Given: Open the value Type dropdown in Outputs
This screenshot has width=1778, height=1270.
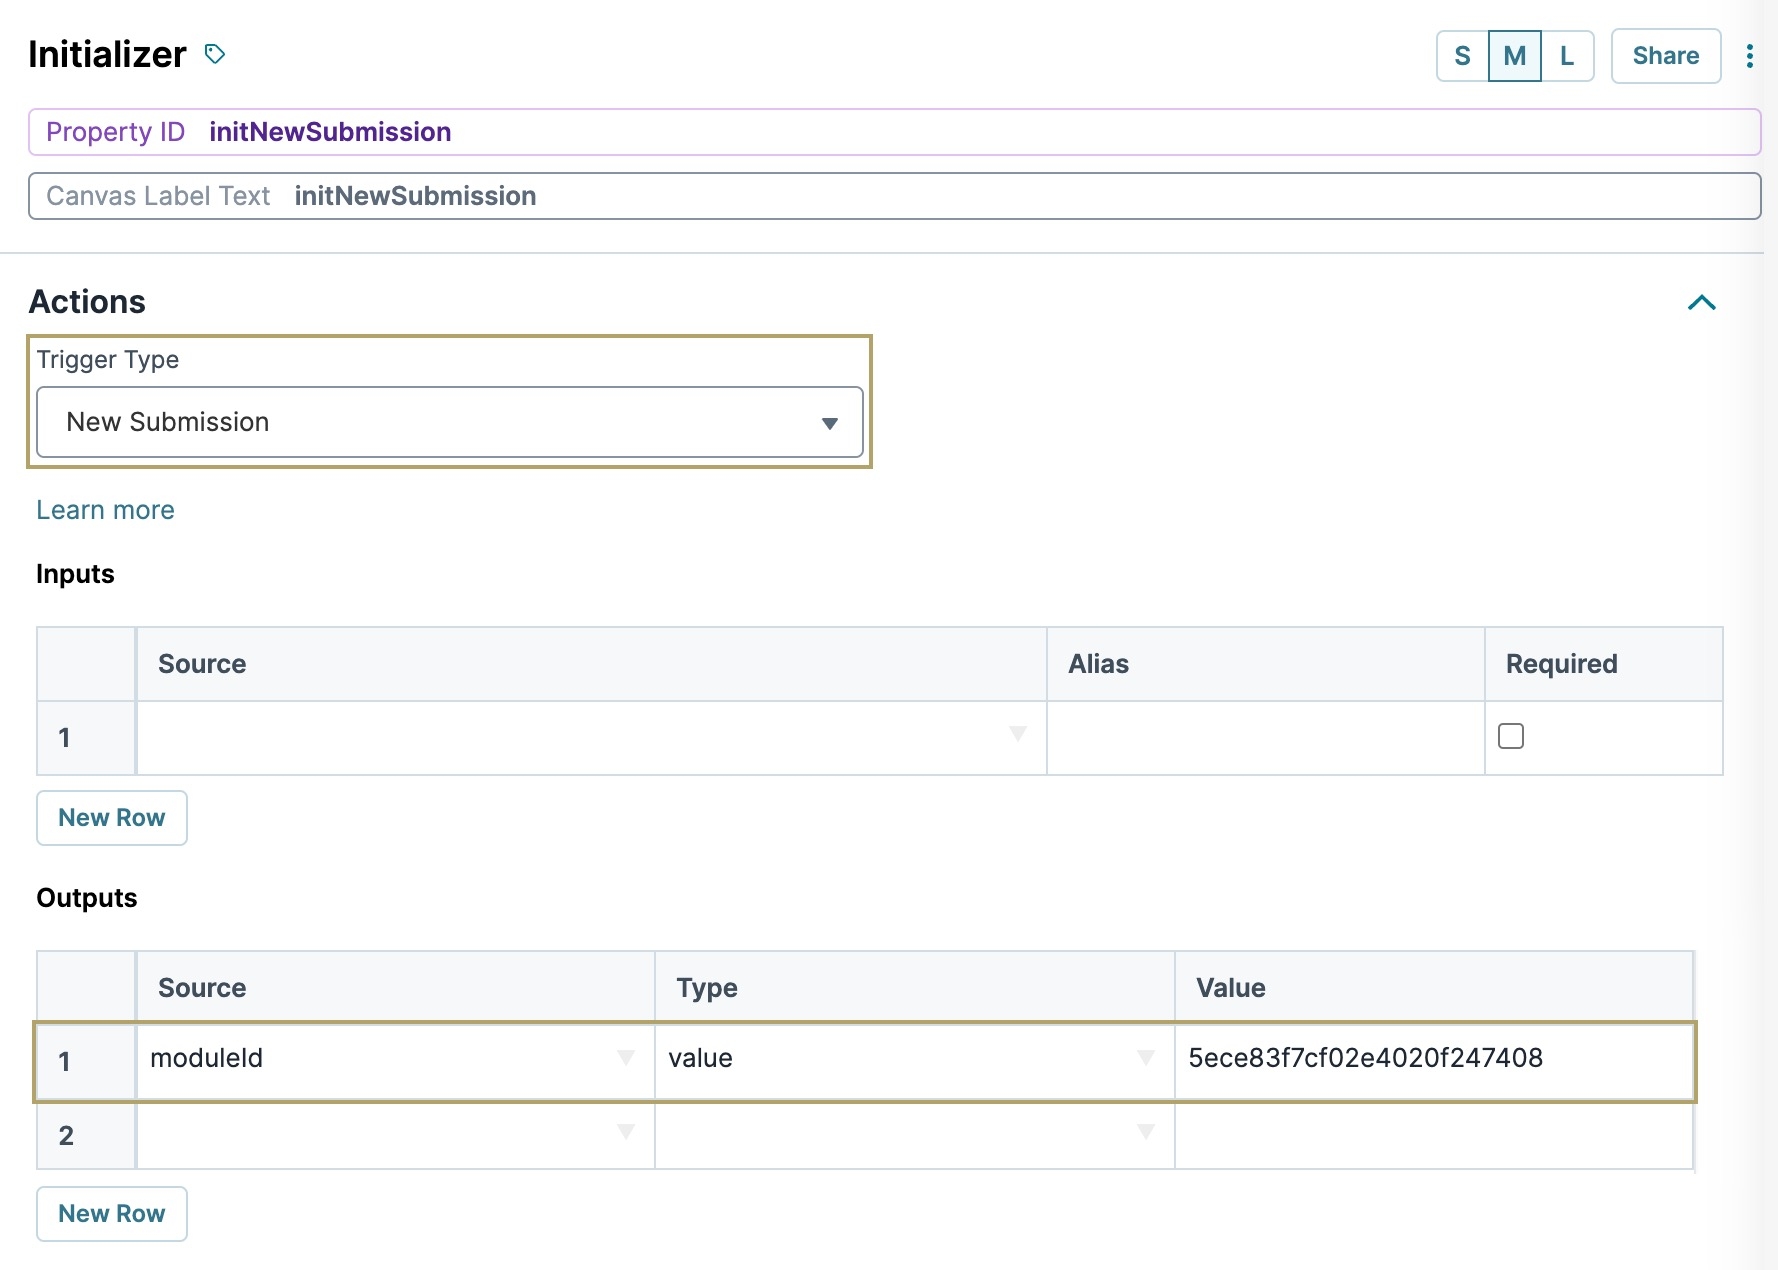Looking at the screenshot, I should coord(914,1060).
